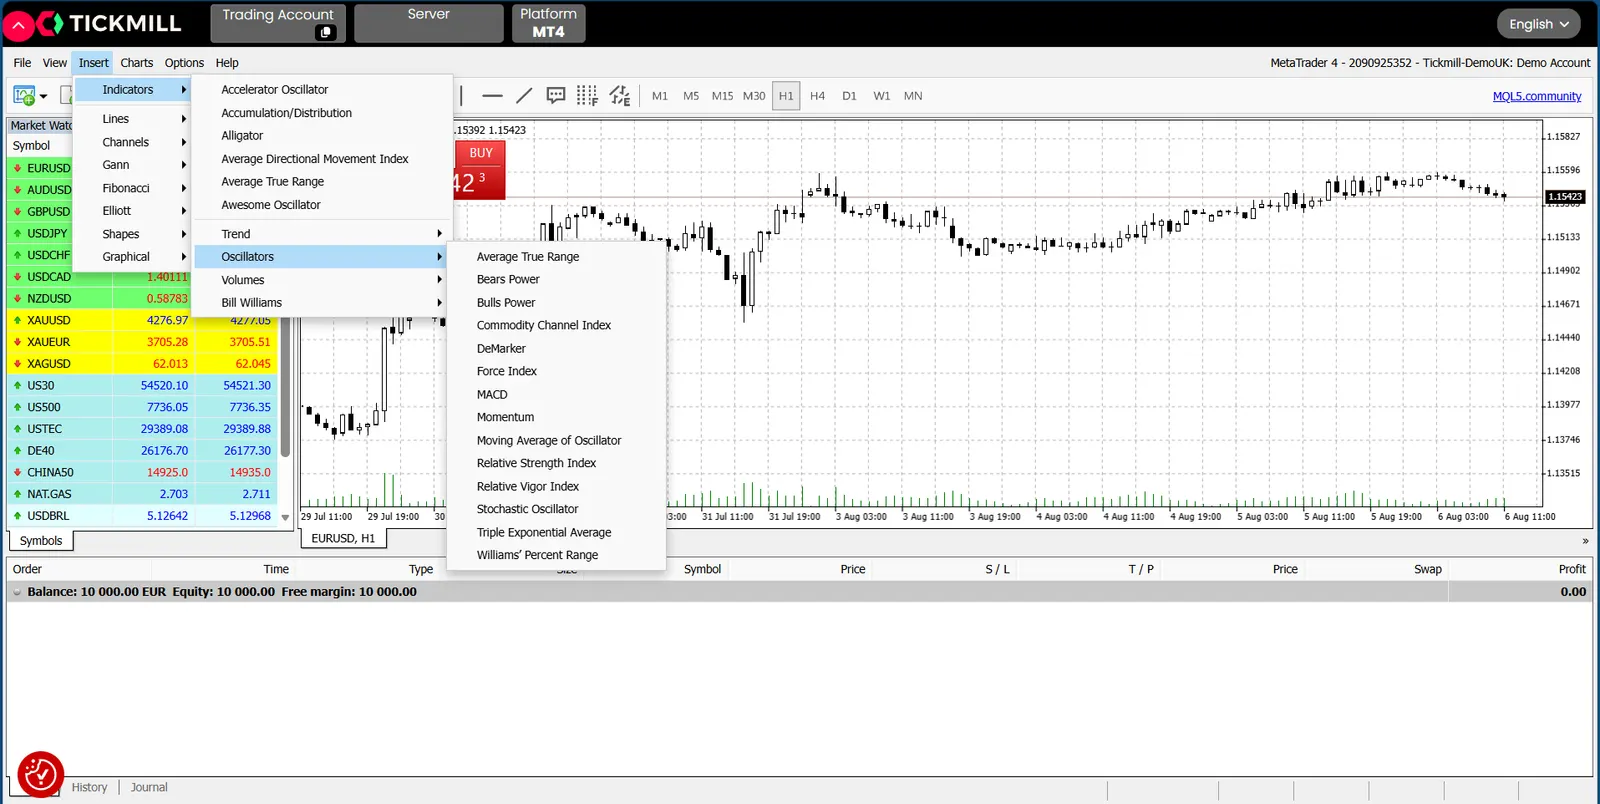Screen dimensions: 1600x804
Task: Switch chart to M15 timeframe
Action: pos(722,96)
